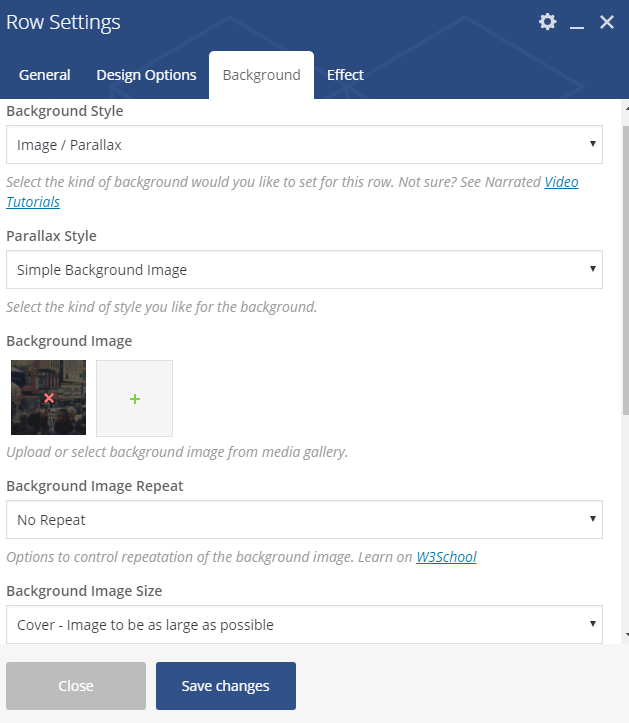Expand the Background Image Repeat dropdown
Screen dimensions: 629x723
coord(304,520)
